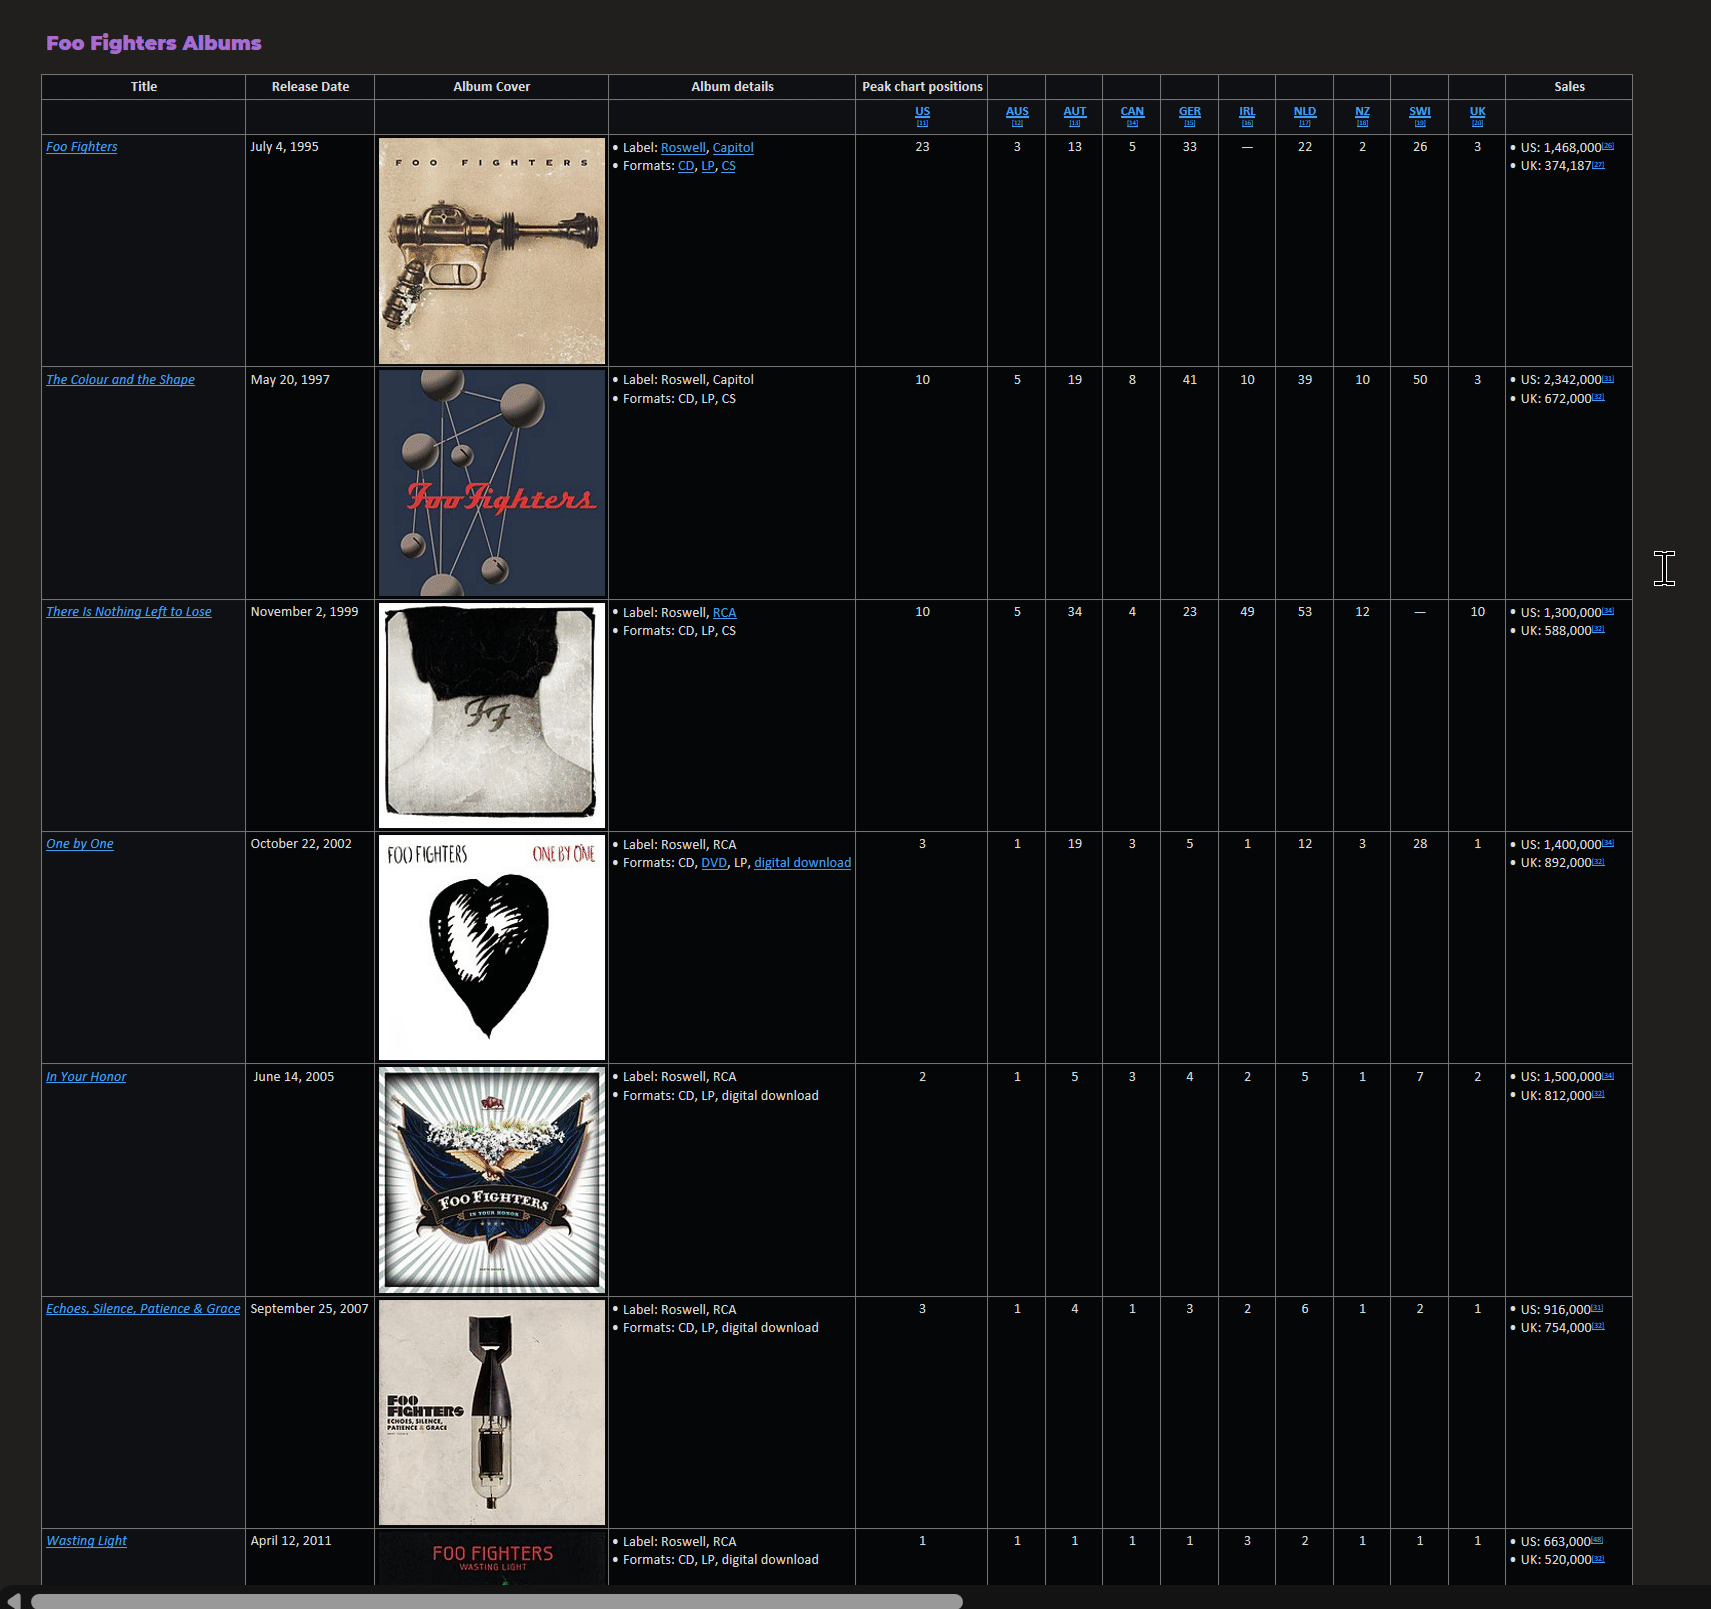Click the US: 916,000 sales figure

[1555, 1310]
